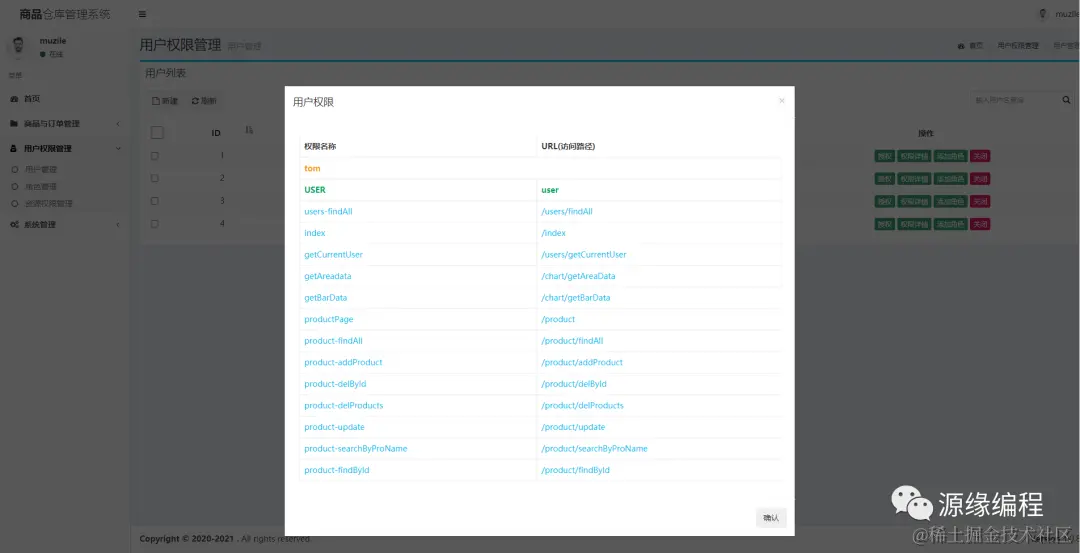
Task: Click the product-delProducts permission name
Action: point(344,406)
